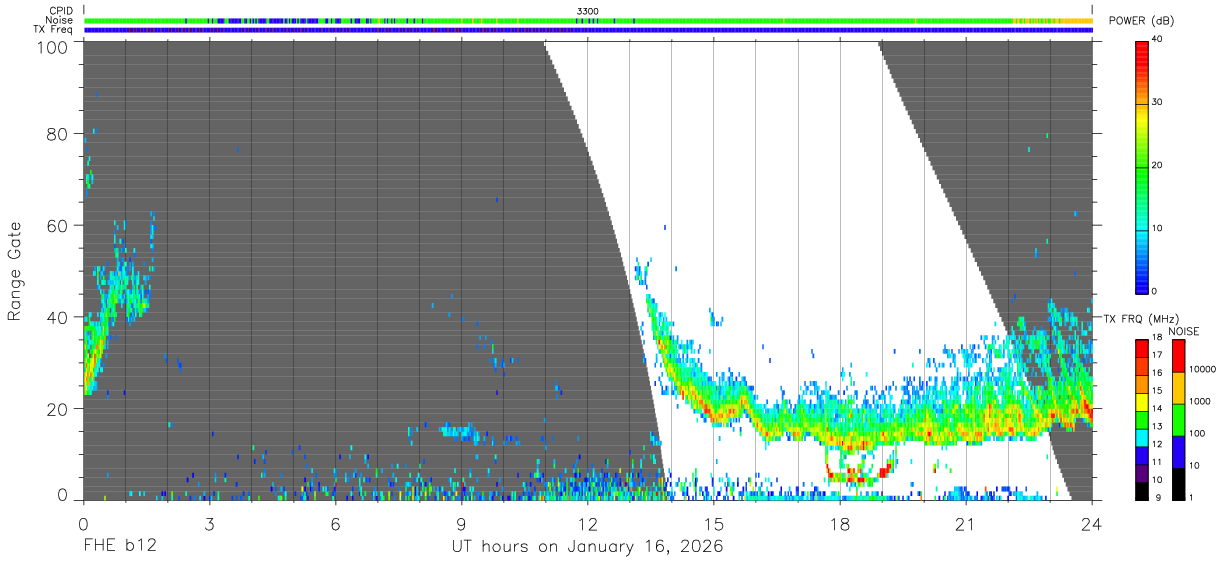1228x567 pixels.
Task: Click the 10 label on the power colorbar
Action: coord(1158,229)
